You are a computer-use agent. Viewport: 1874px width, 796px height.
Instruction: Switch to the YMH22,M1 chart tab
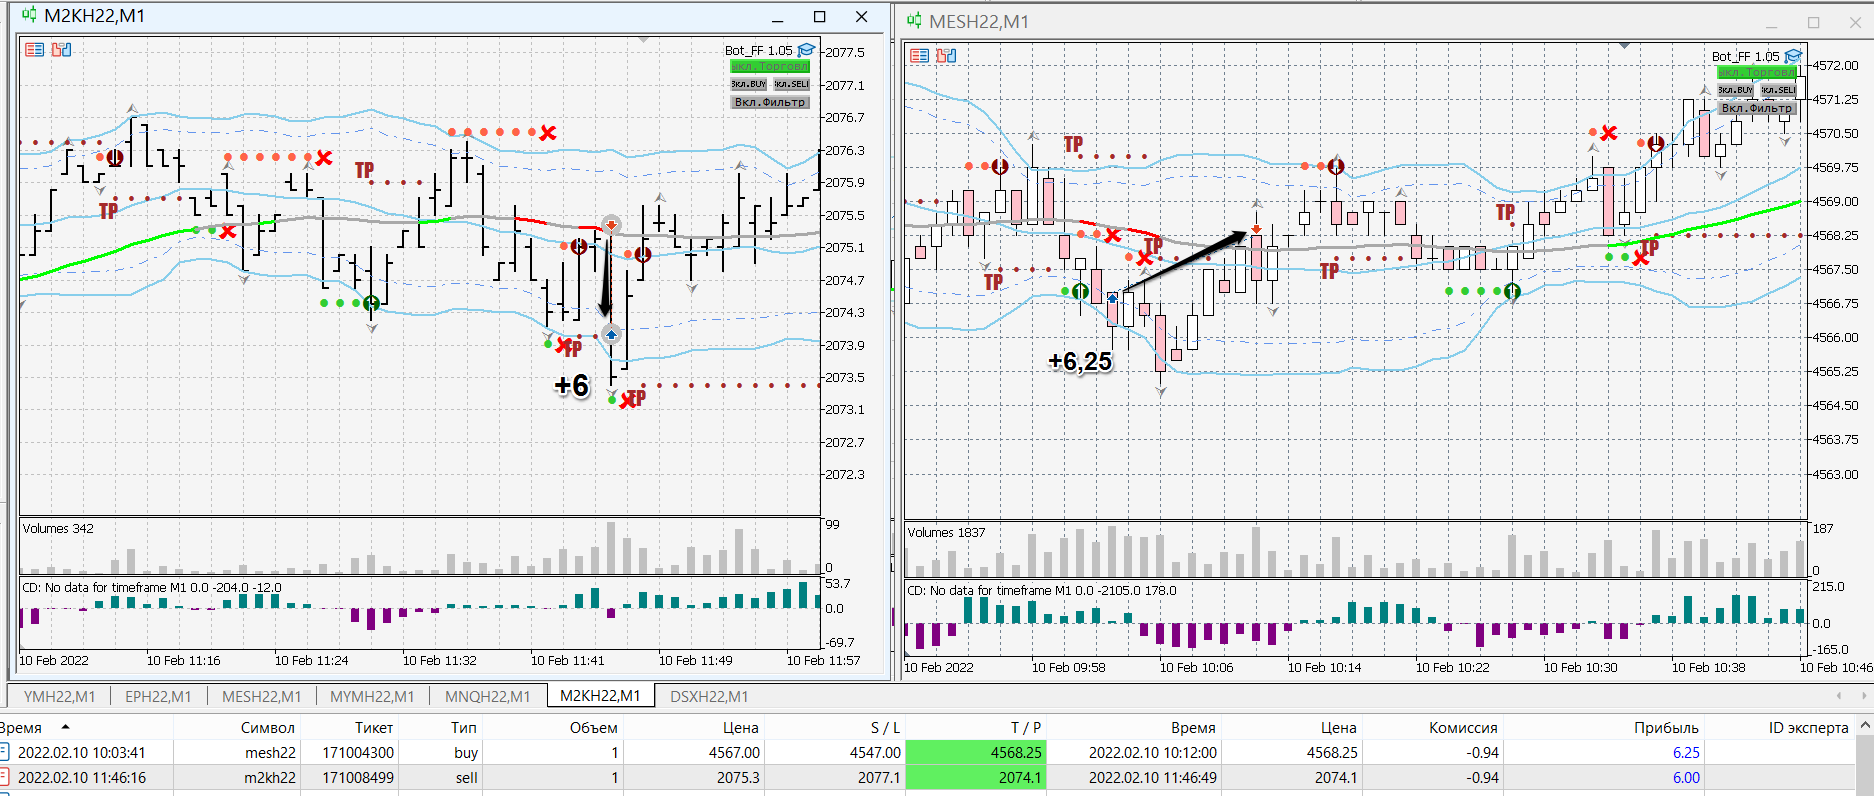coord(59,696)
